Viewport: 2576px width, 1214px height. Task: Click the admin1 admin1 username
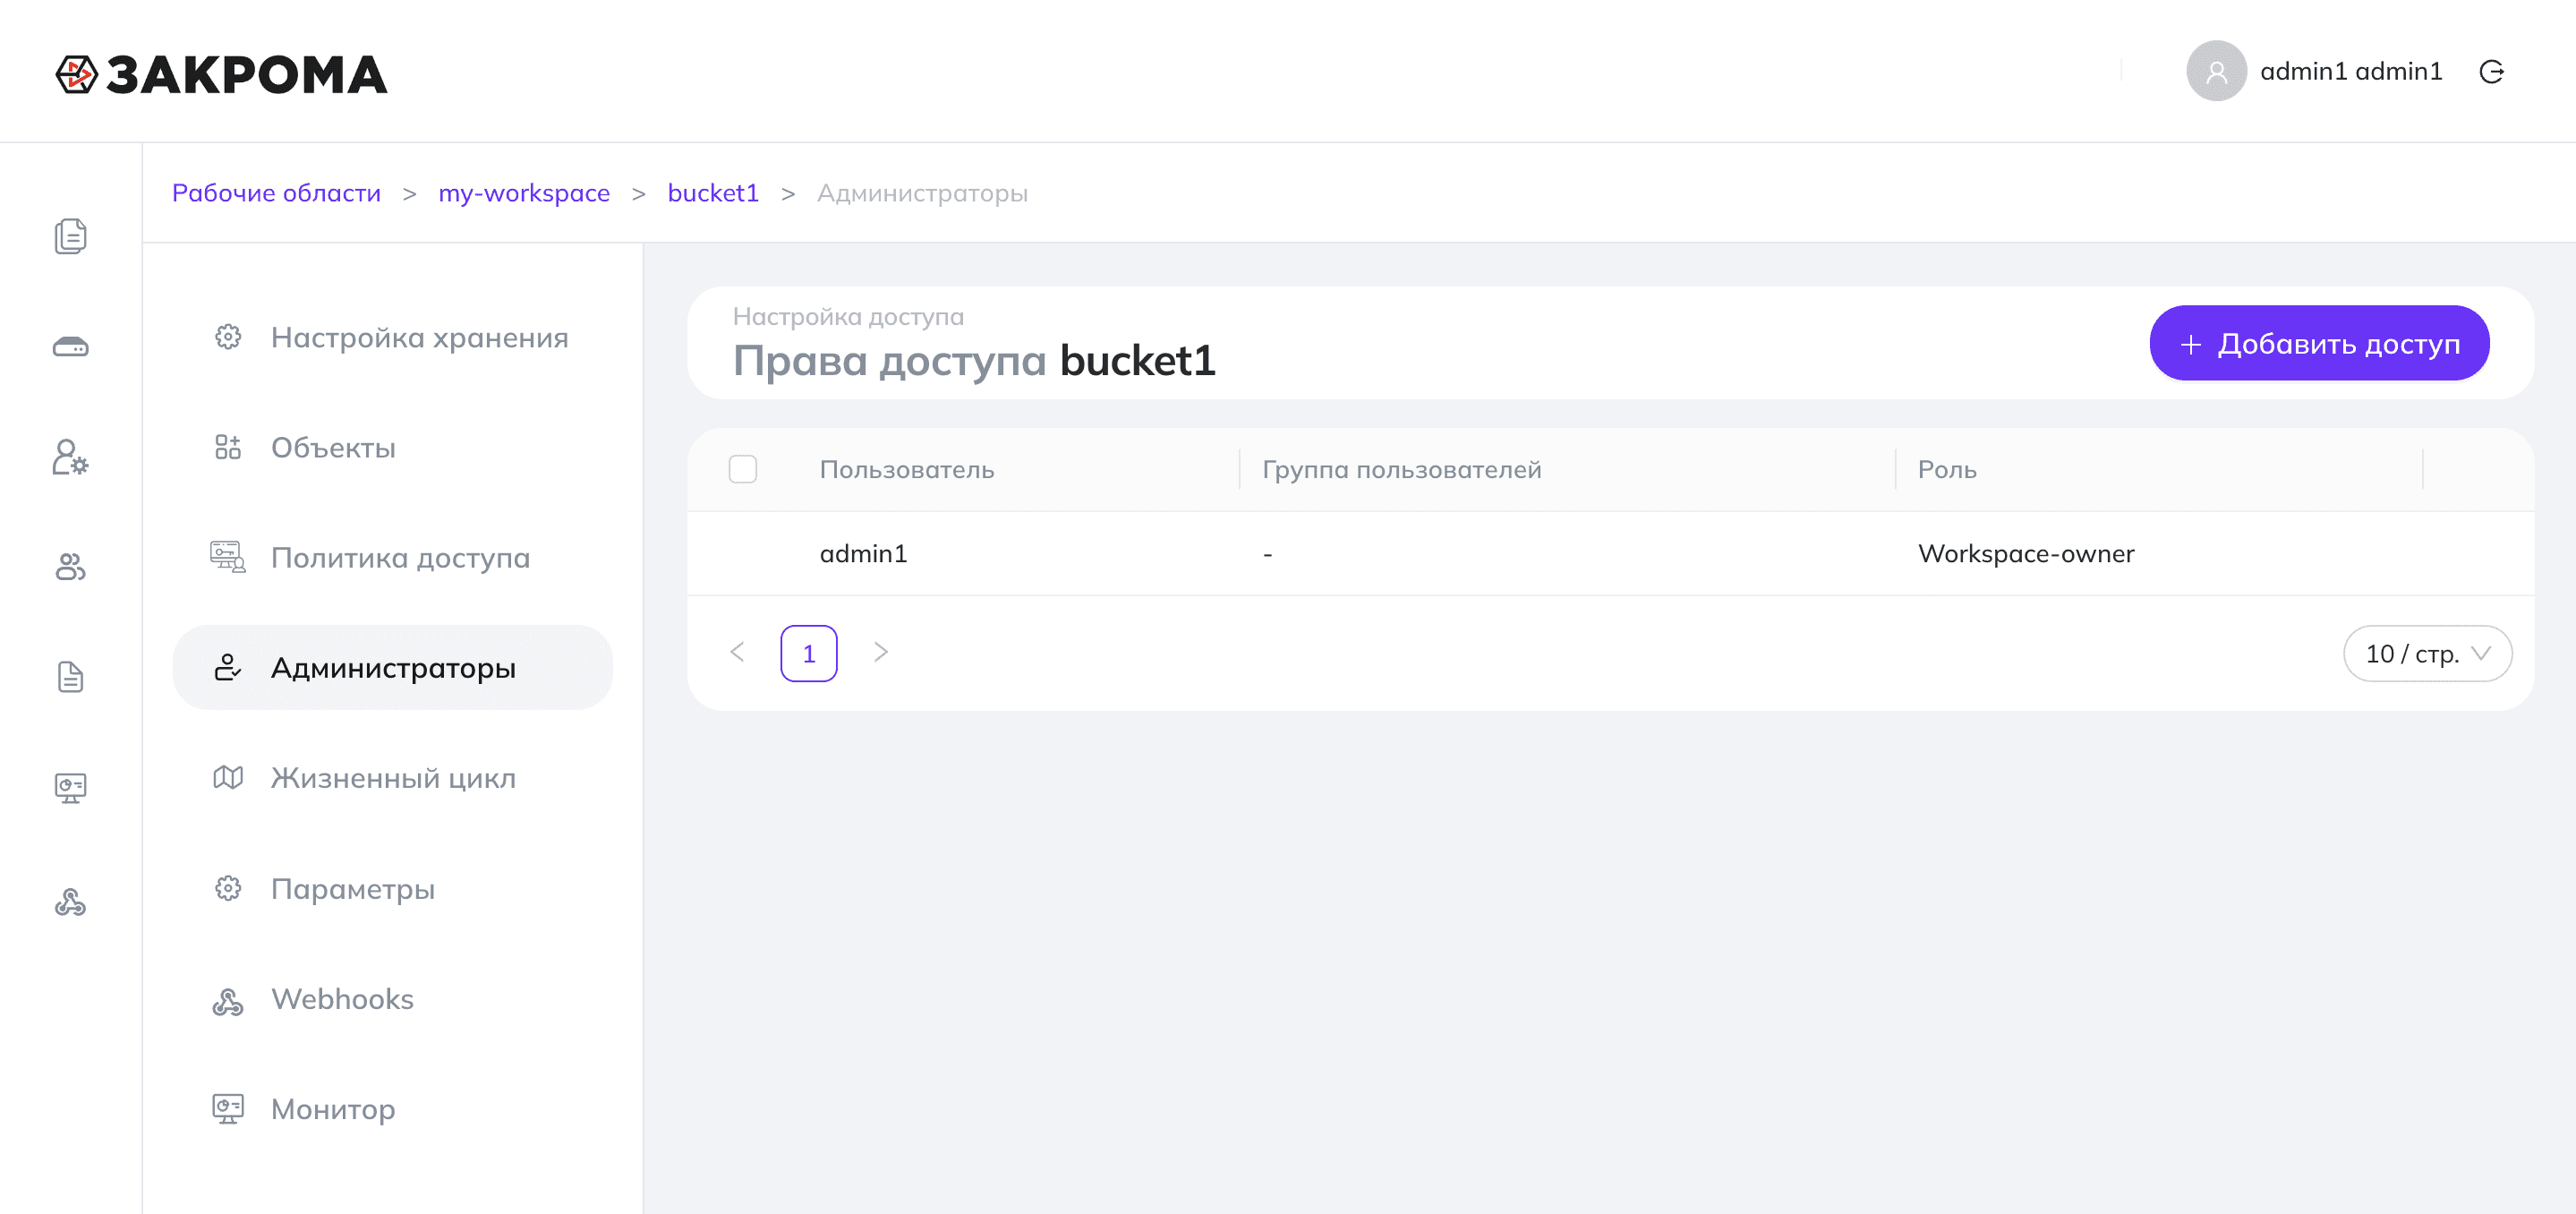click(x=2351, y=71)
